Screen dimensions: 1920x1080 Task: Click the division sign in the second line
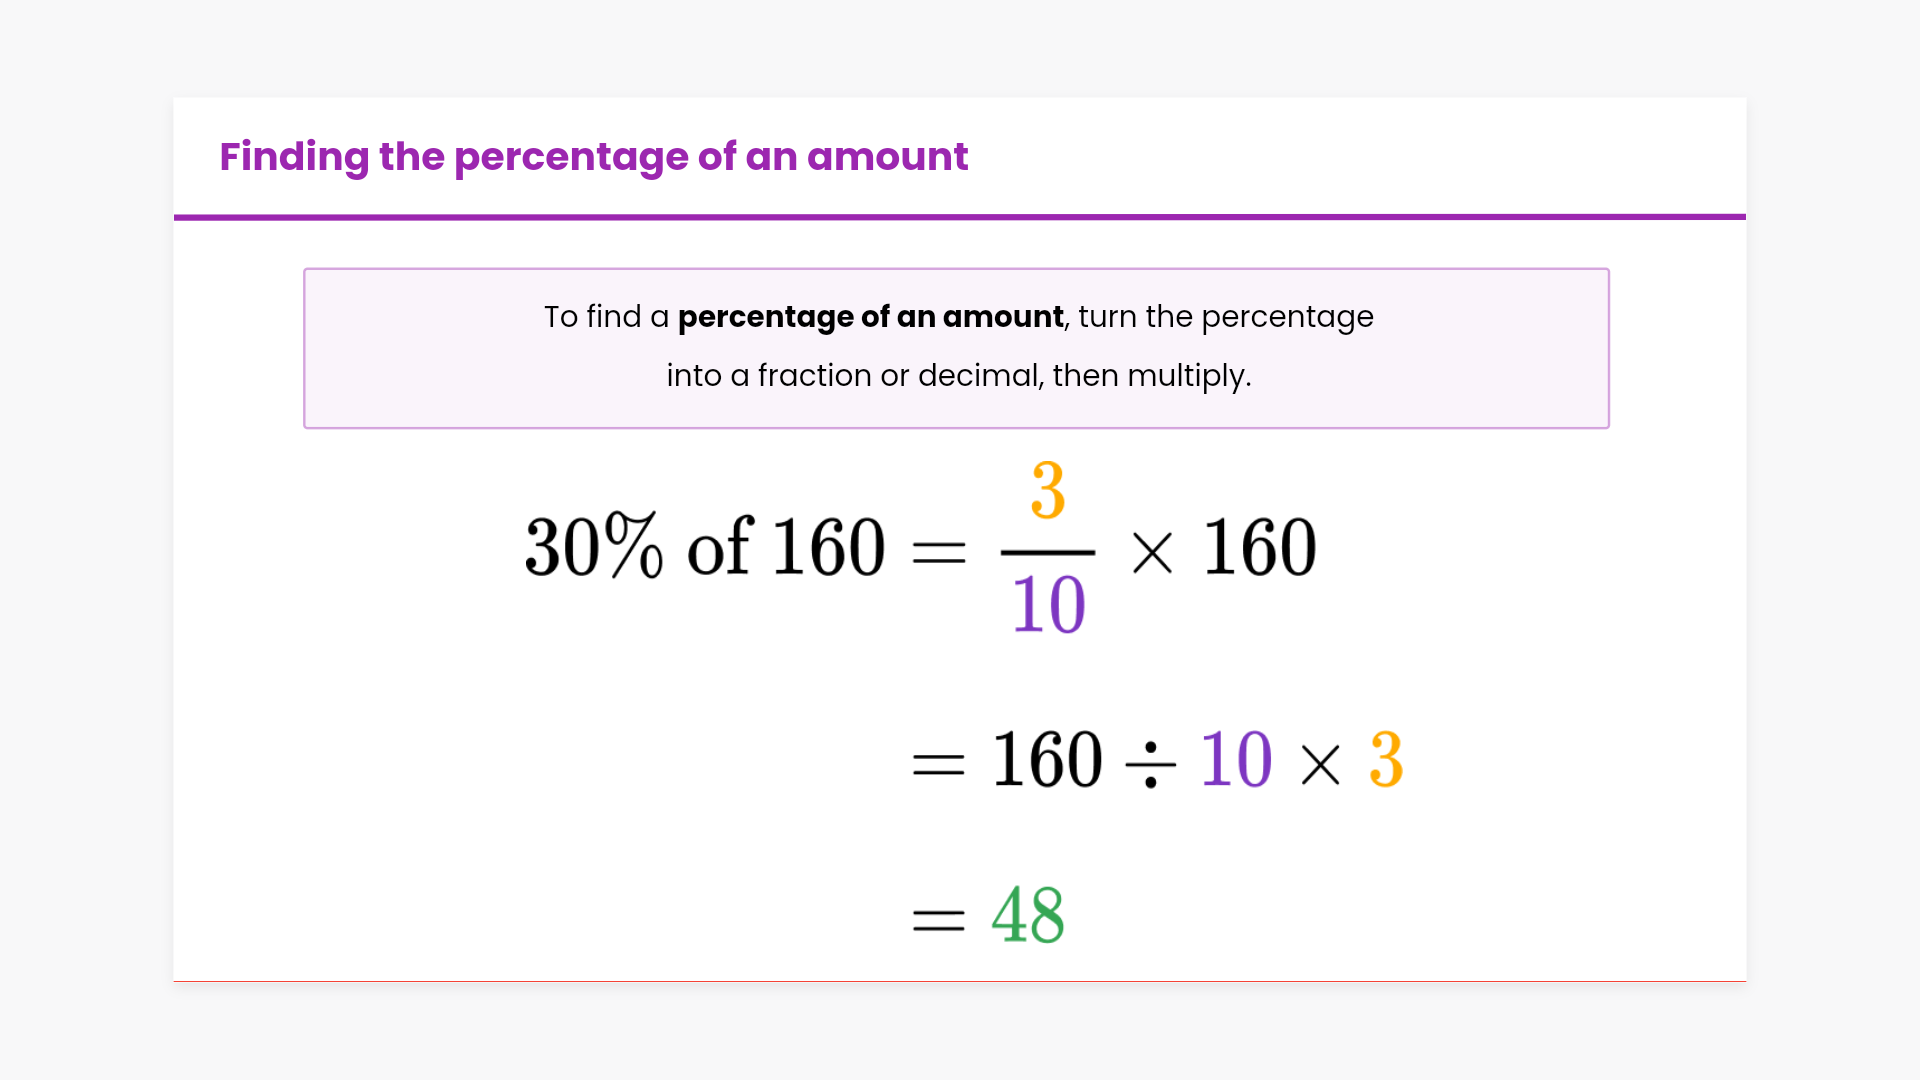click(1150, 765)
